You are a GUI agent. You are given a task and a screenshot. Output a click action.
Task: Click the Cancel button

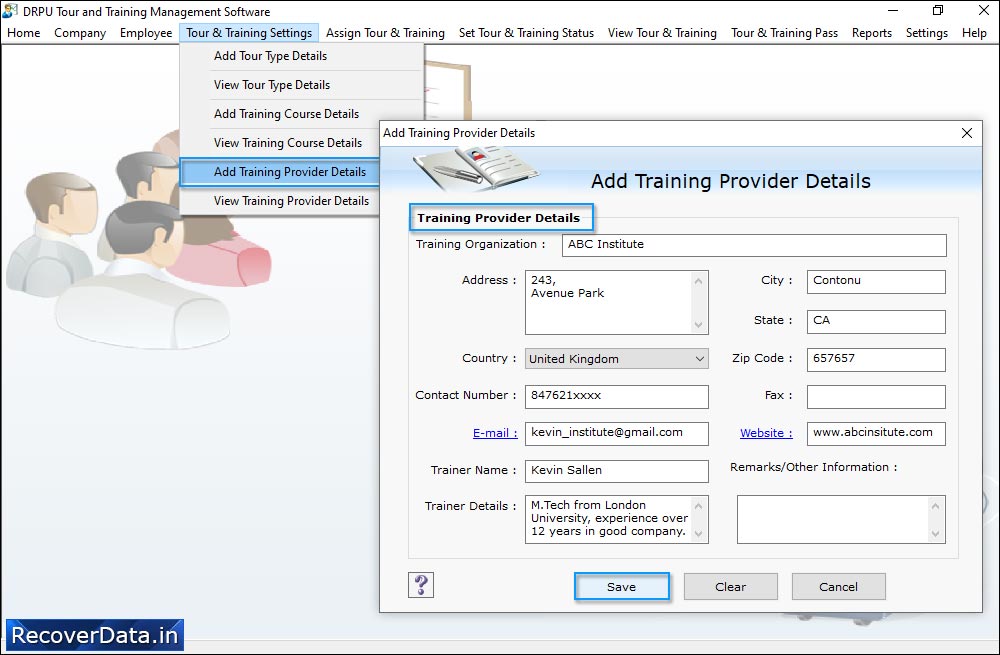[x=839, y=587]
